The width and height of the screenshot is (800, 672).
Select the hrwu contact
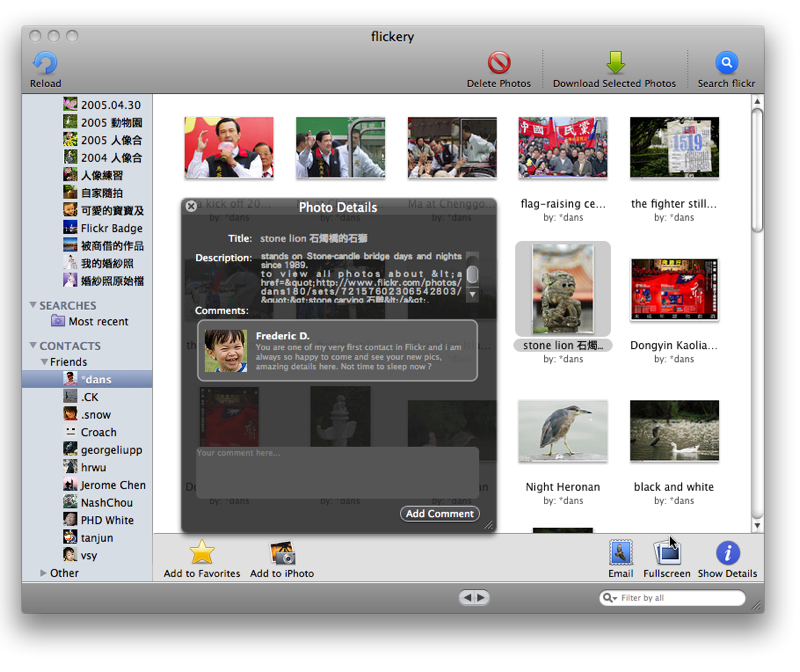point(87,467)
